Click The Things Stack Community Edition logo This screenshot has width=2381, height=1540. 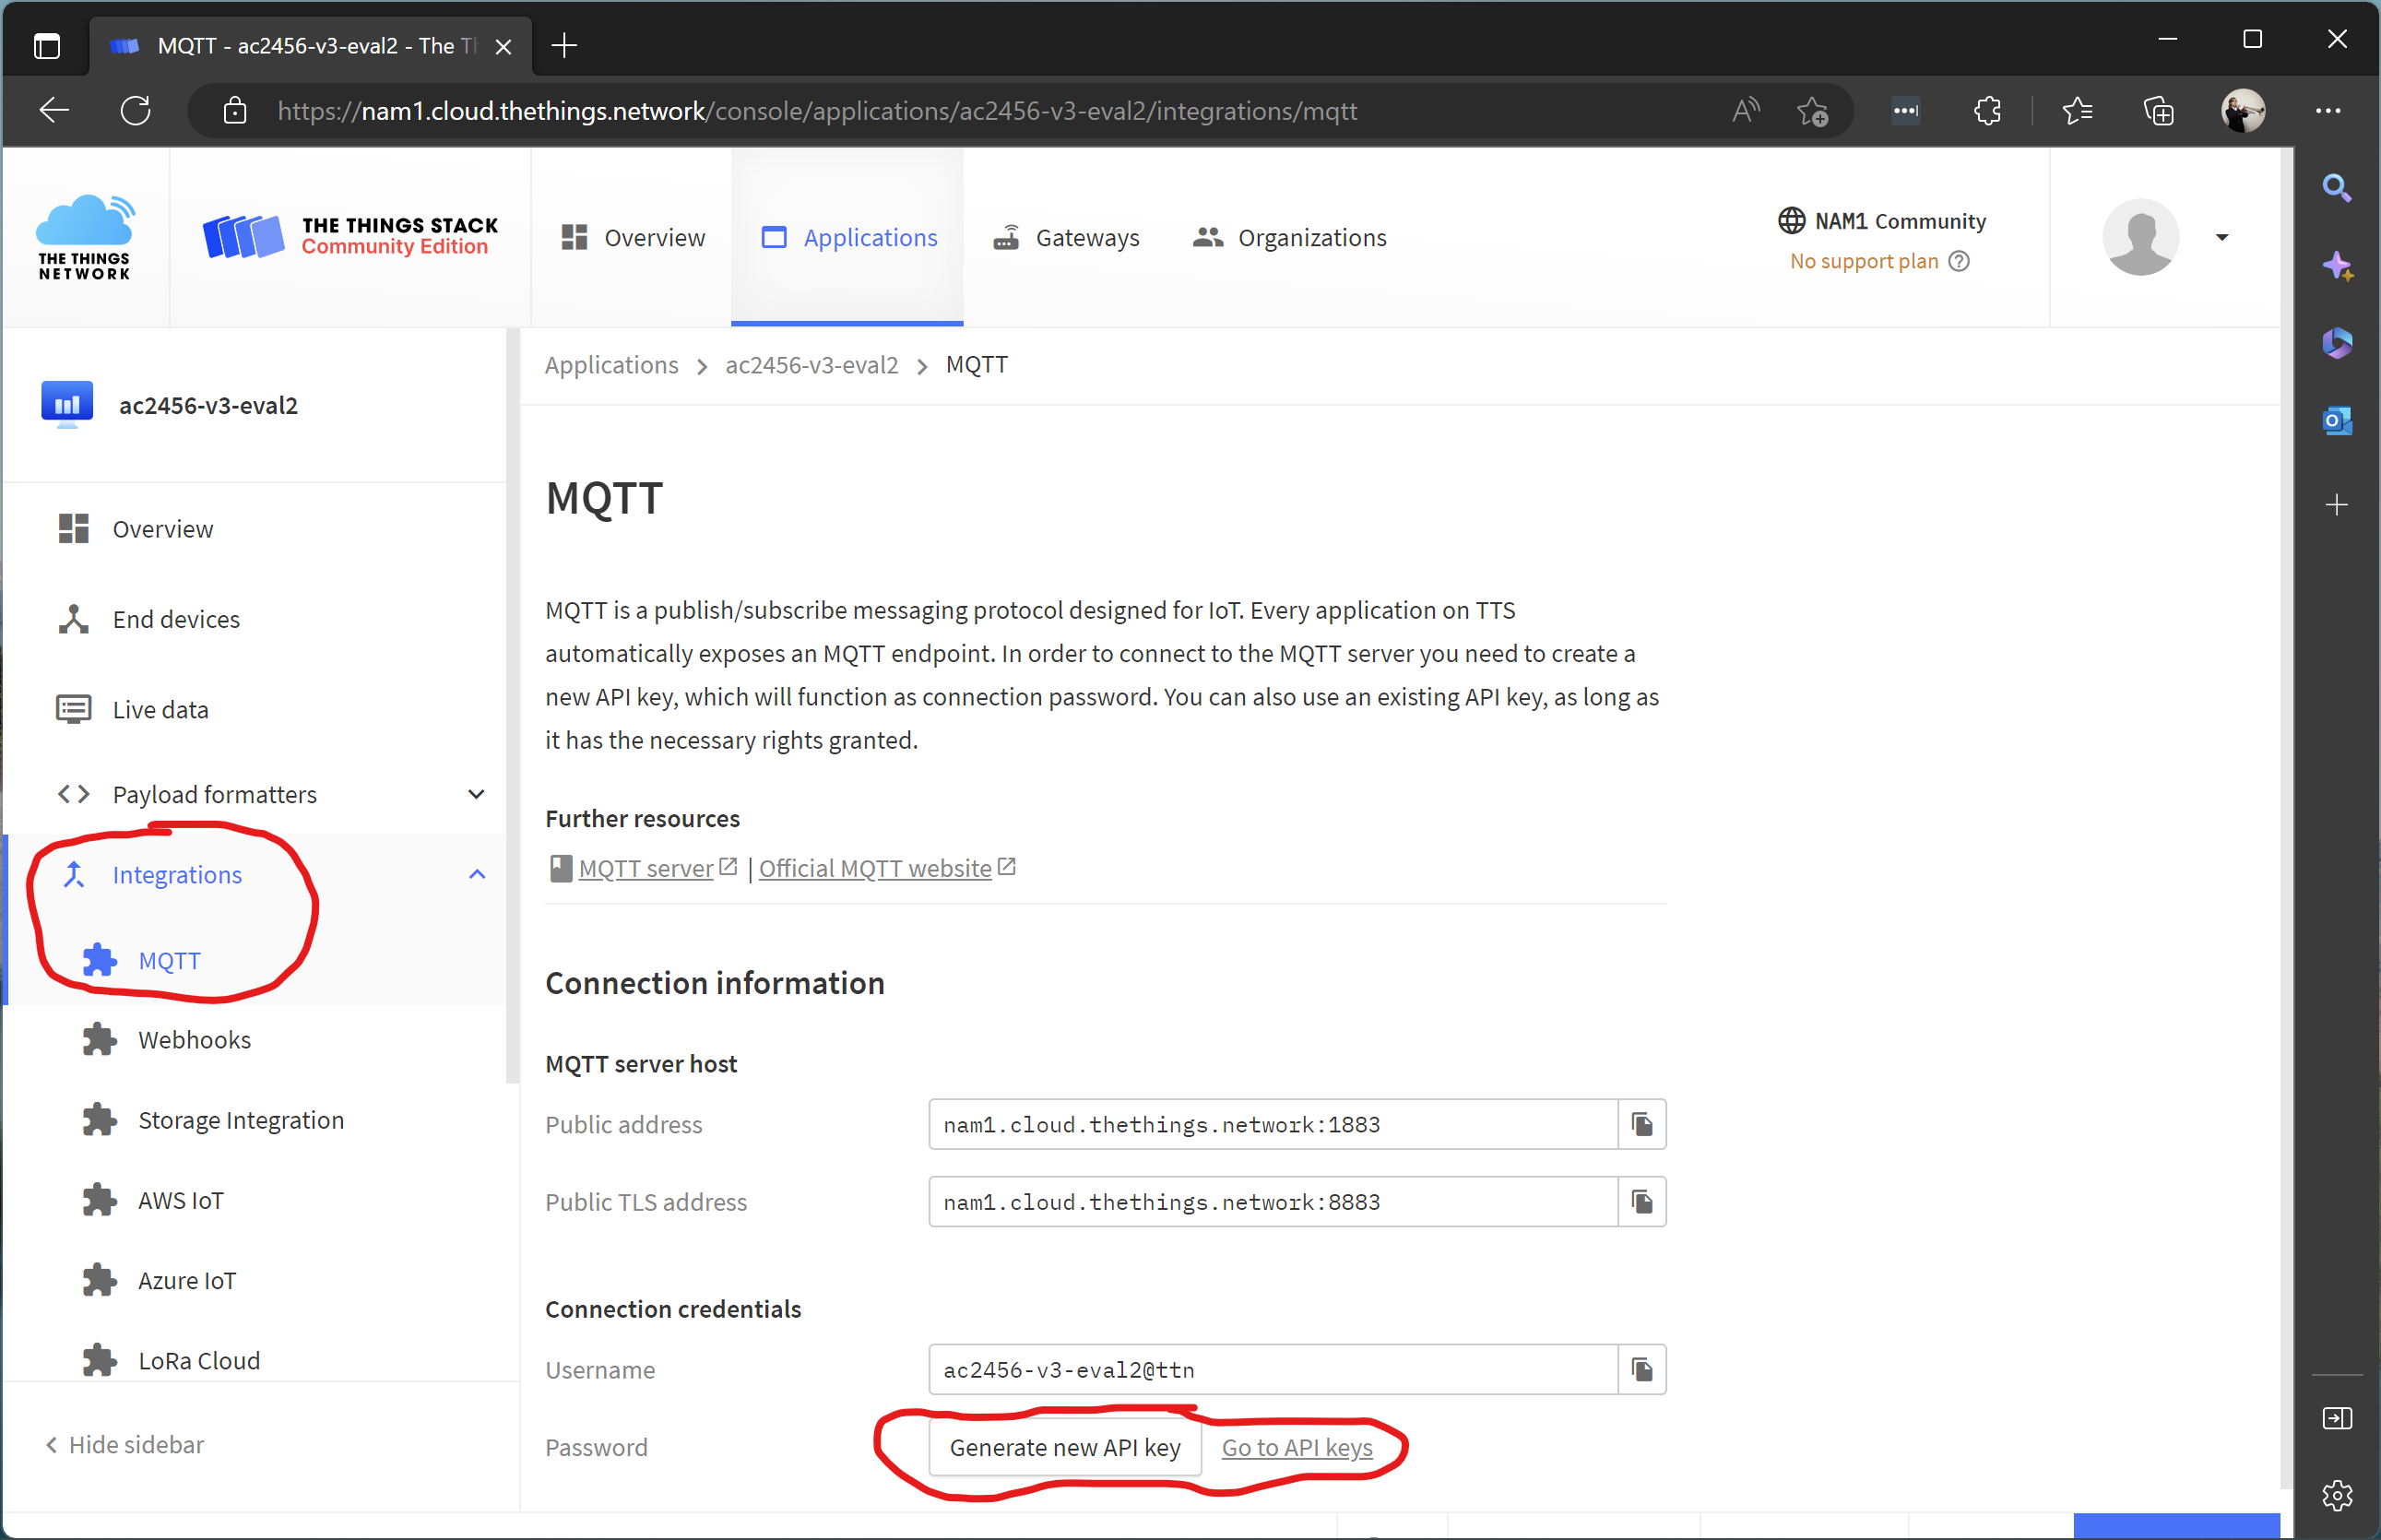pos(350,237)
